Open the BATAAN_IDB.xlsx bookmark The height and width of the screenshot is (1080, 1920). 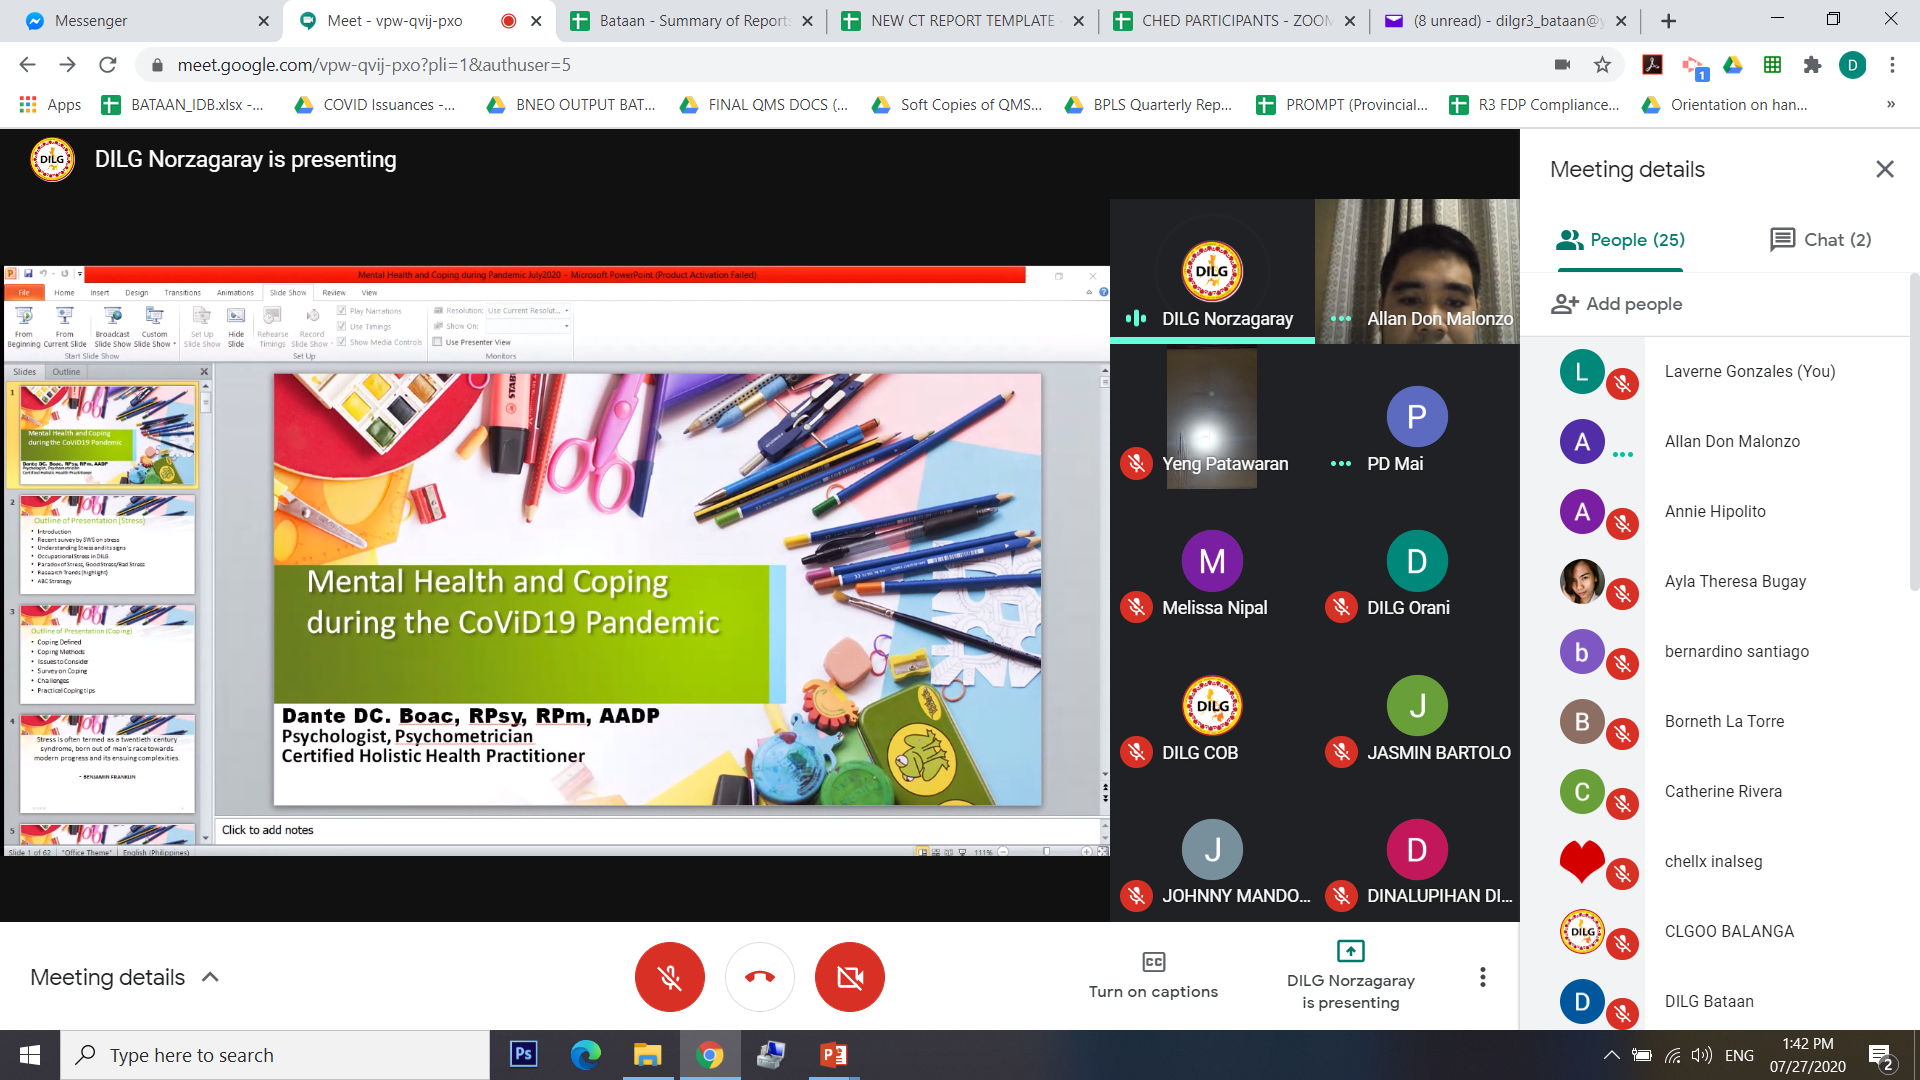[x=183, y=105]
